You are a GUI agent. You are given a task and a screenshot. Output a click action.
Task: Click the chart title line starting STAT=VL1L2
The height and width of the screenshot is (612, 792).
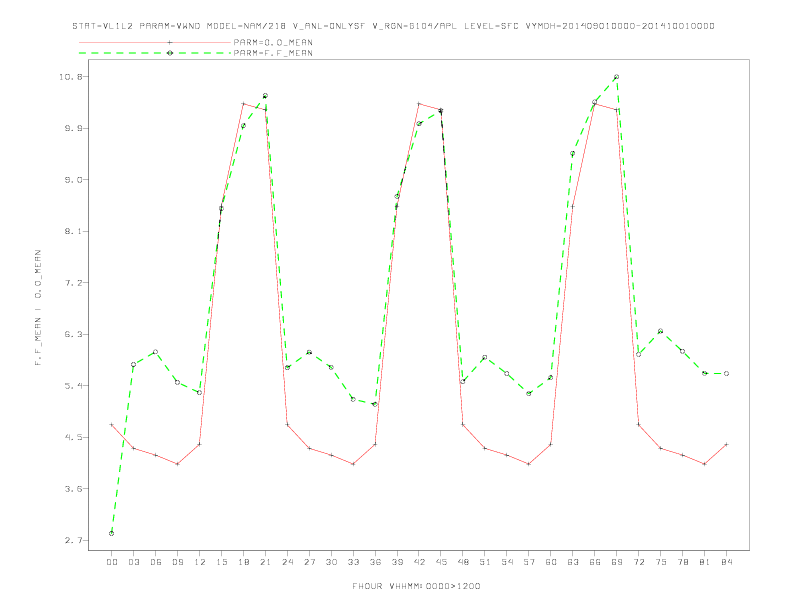pos(393,26)
